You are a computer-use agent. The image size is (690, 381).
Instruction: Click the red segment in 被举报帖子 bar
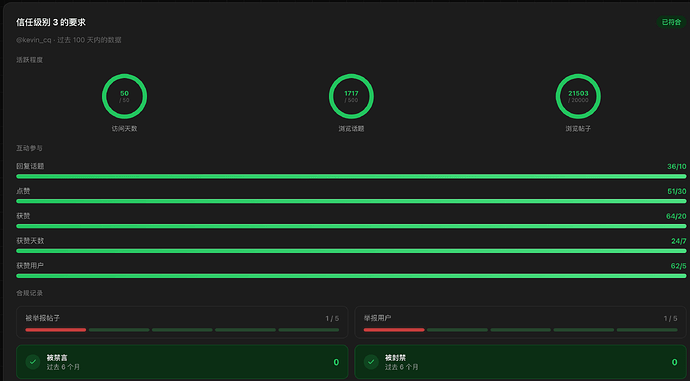tap(55, 330)
